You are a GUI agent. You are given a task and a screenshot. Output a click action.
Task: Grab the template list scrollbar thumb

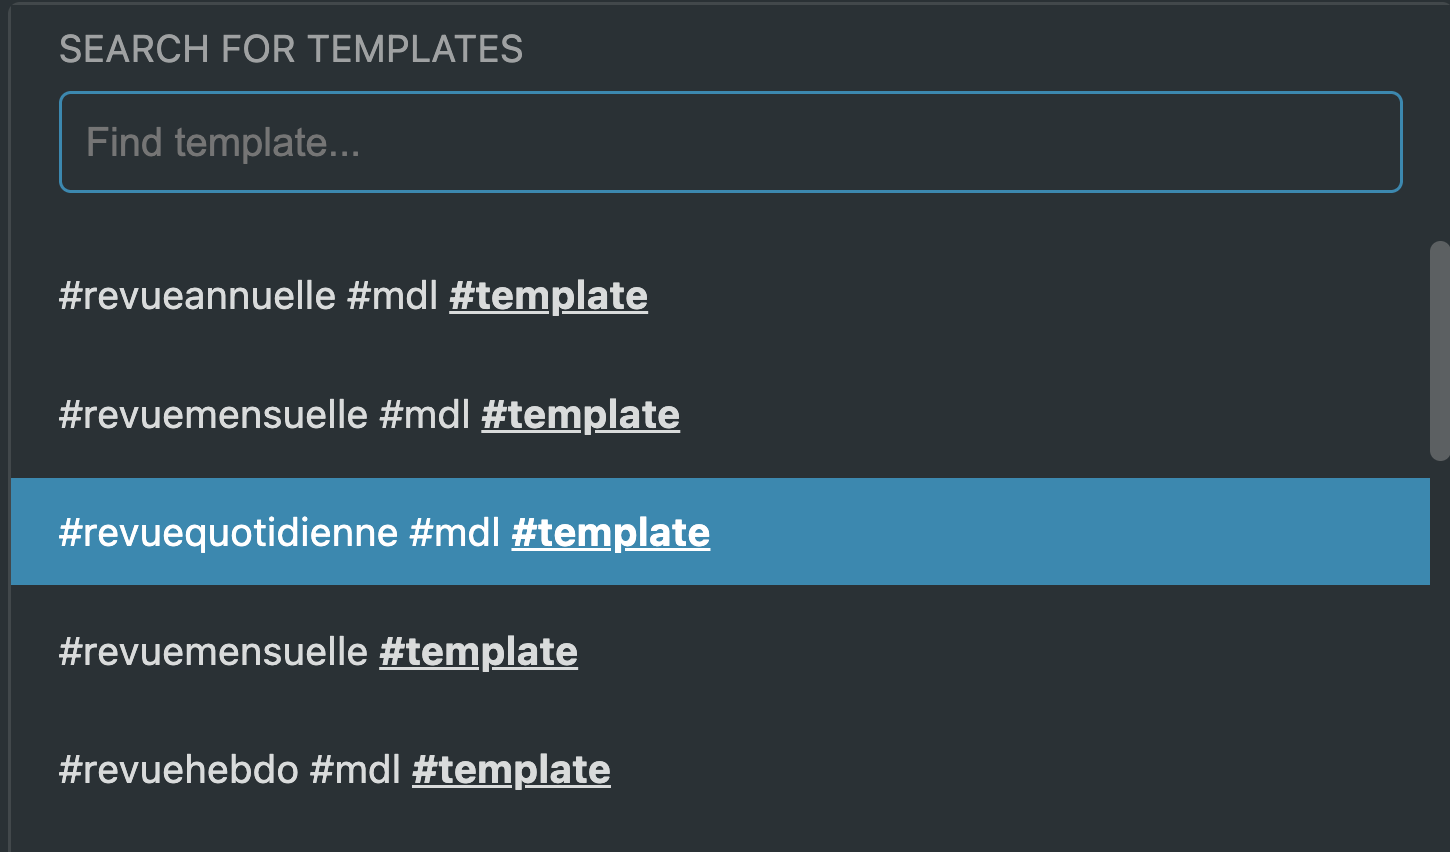click(x=1440, y=351)
